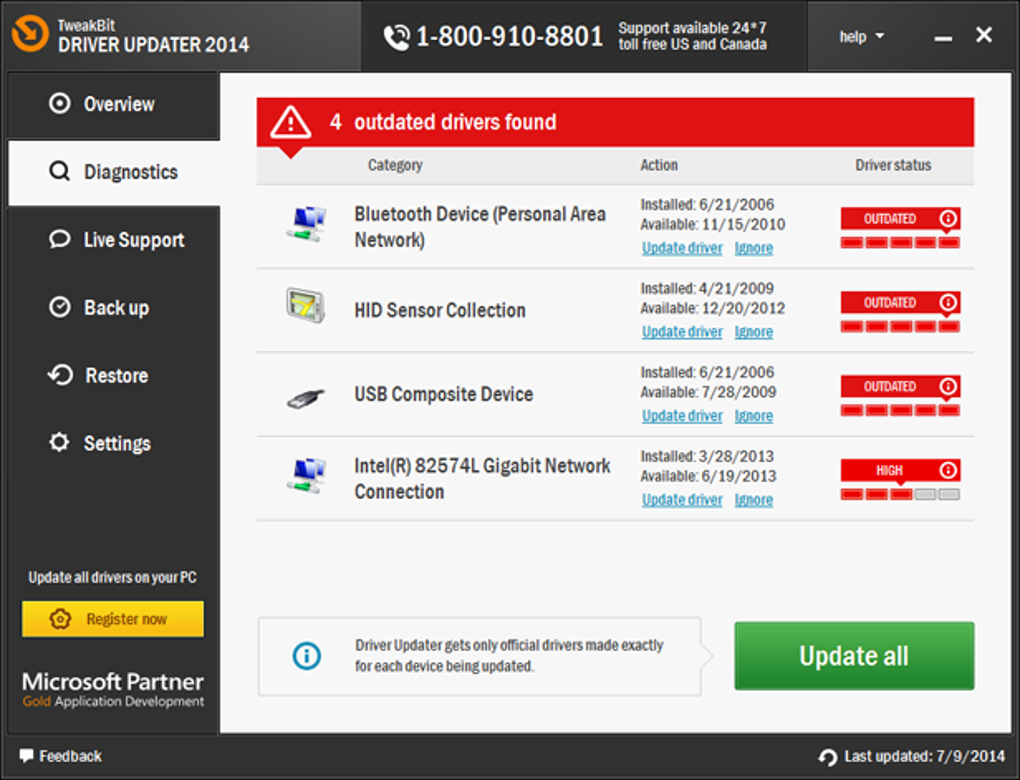Update driver for HID Sensor Collection

pos(682,332)
